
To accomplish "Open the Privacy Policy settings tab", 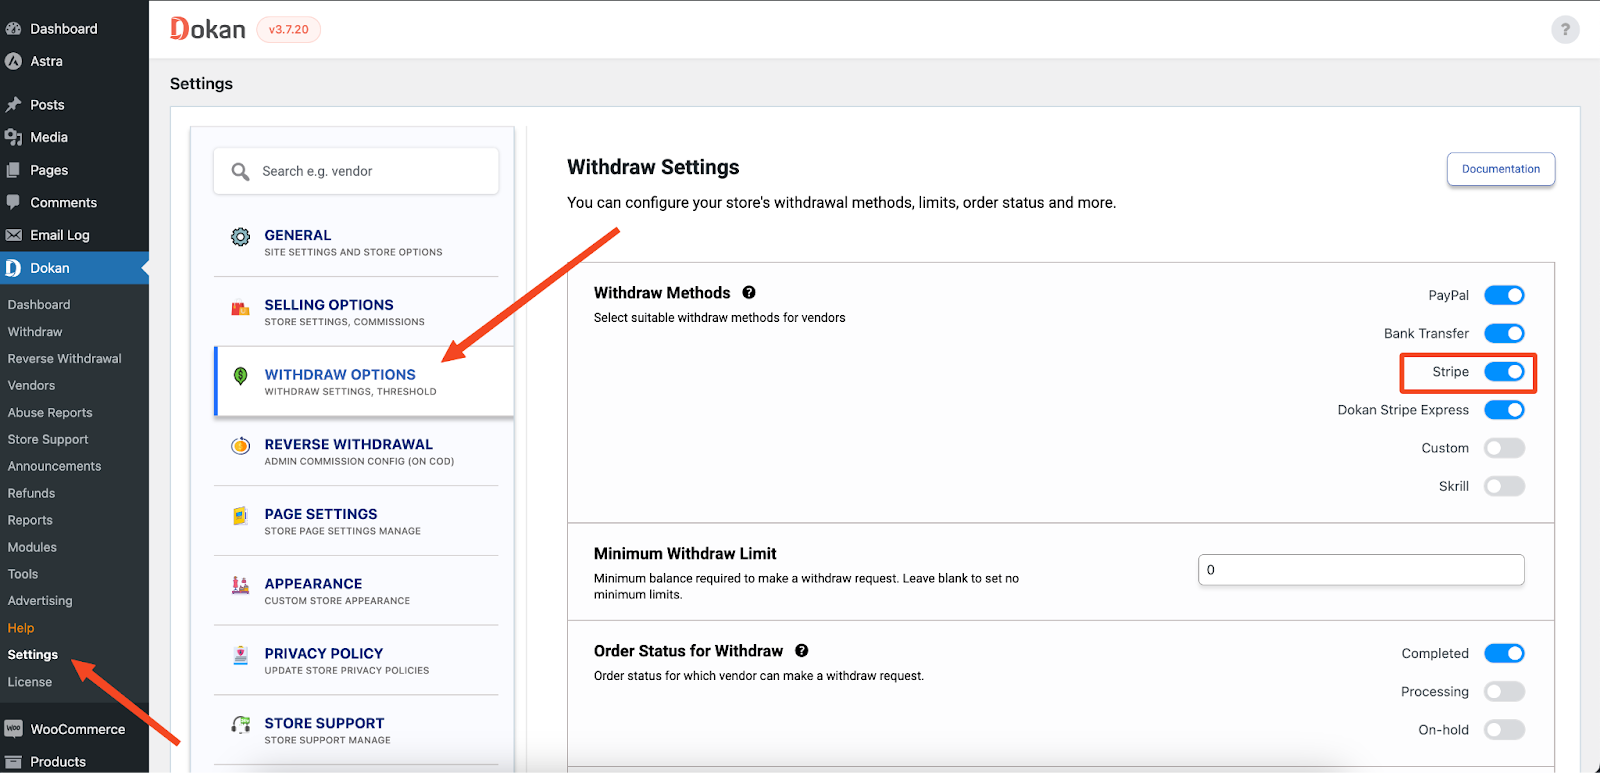I will coord(356,660).
